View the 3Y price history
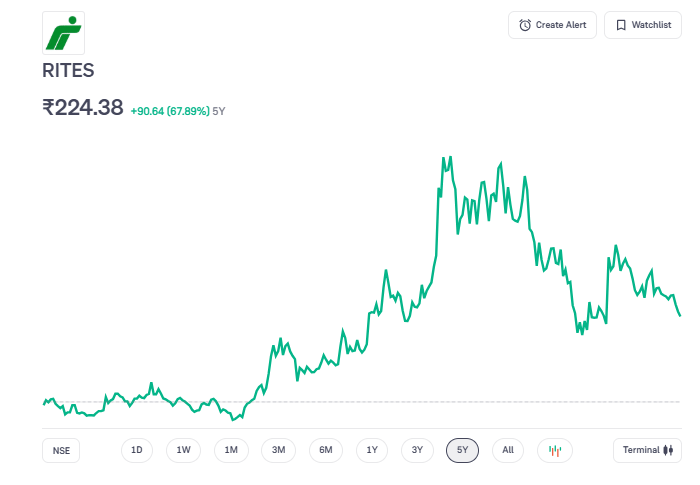The width and height of the screenshot is (700, 485). click(417, 450)
